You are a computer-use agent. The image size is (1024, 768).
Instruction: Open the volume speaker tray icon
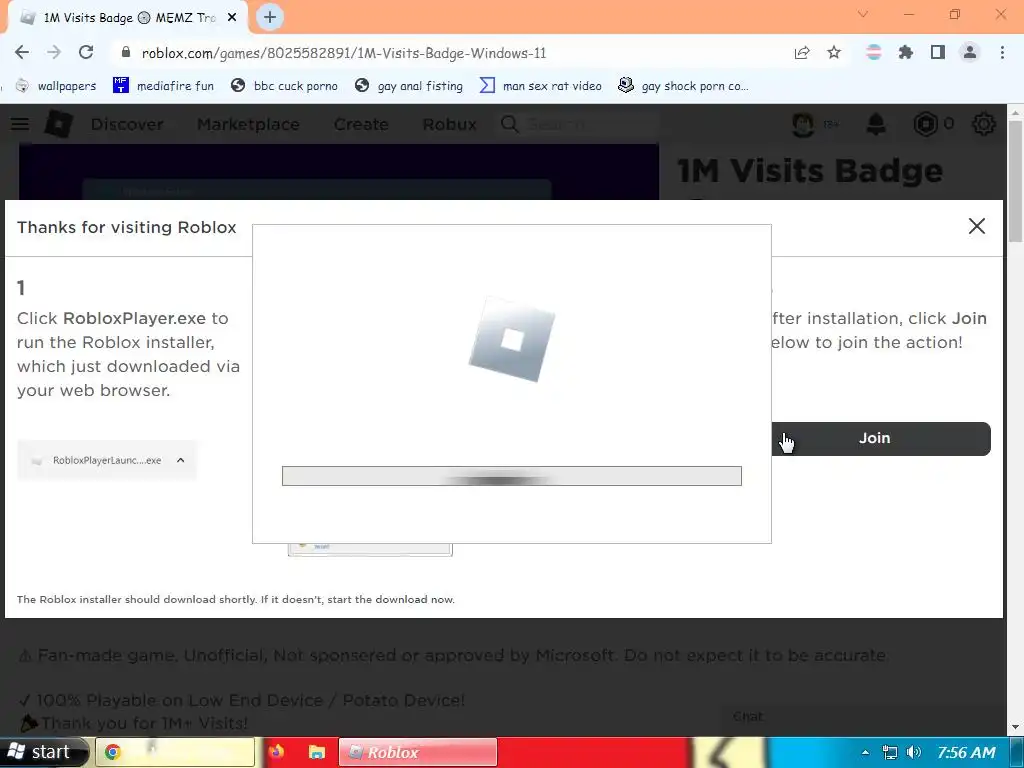[x=914, y=752]
